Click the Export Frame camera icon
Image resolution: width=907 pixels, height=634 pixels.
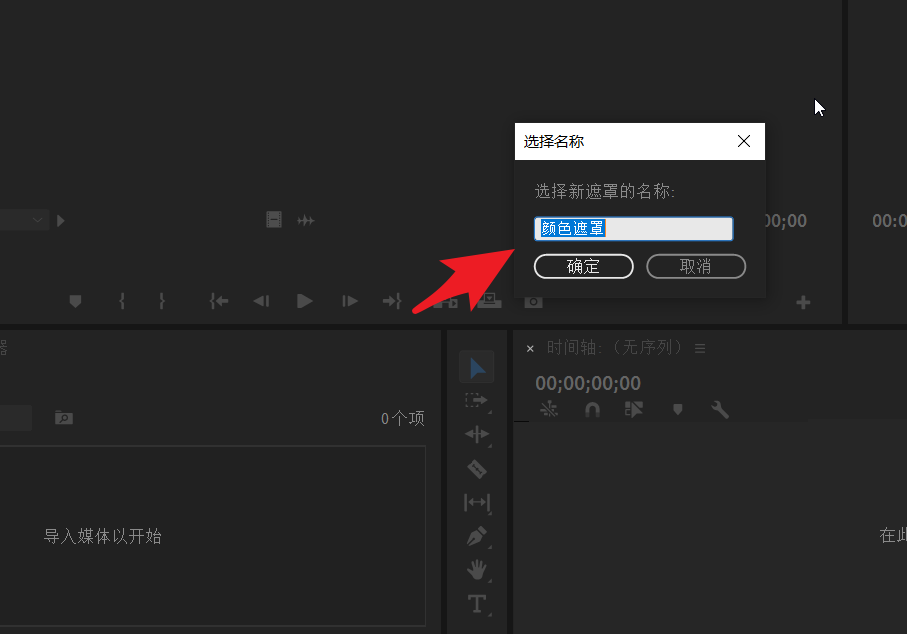[x=533, y=300]
